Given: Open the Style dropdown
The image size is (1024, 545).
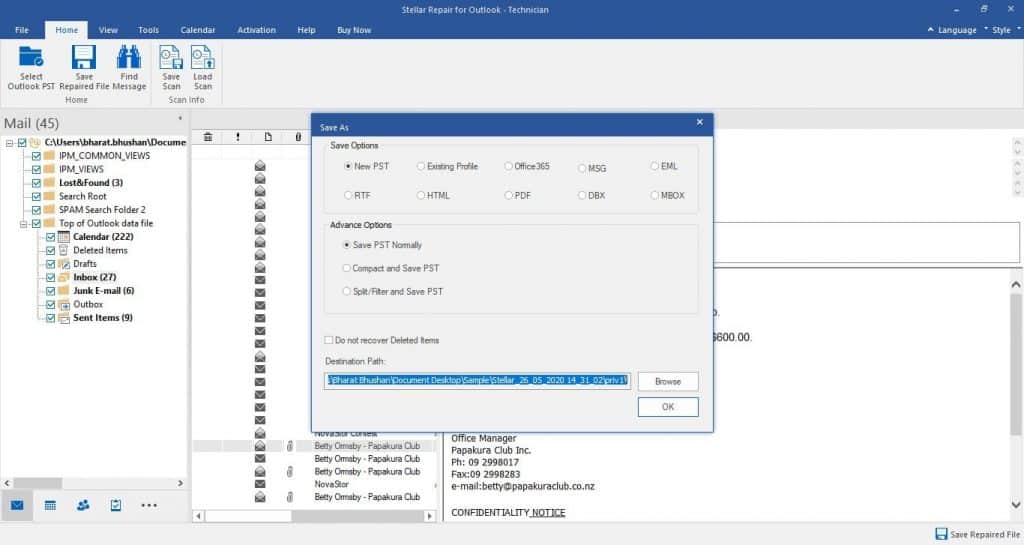Looking at the screenshot, I should coord(1002,30).
